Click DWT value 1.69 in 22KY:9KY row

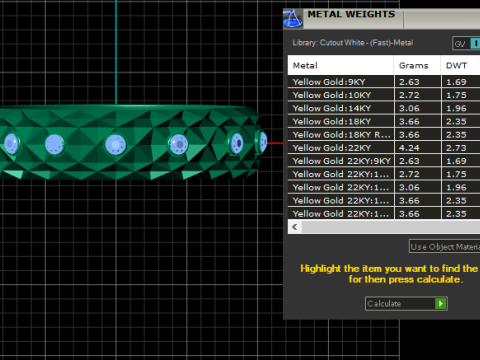coord(456,161)
